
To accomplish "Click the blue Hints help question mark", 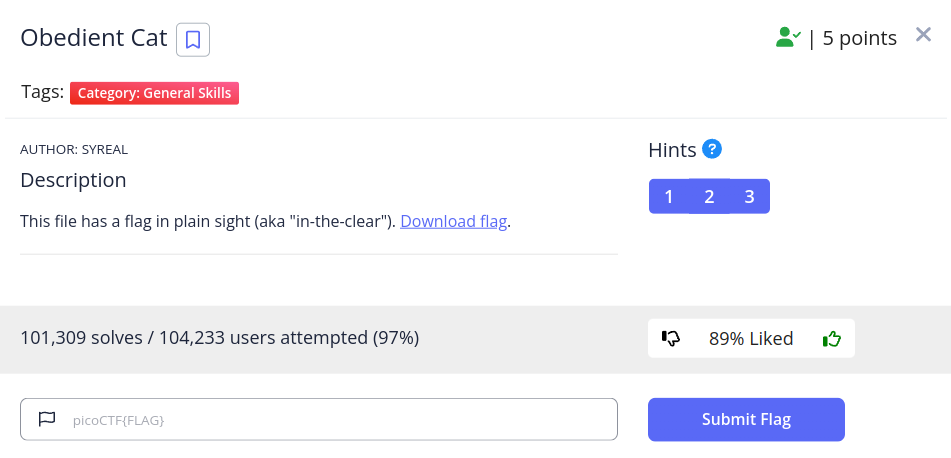I will point(712,149).
